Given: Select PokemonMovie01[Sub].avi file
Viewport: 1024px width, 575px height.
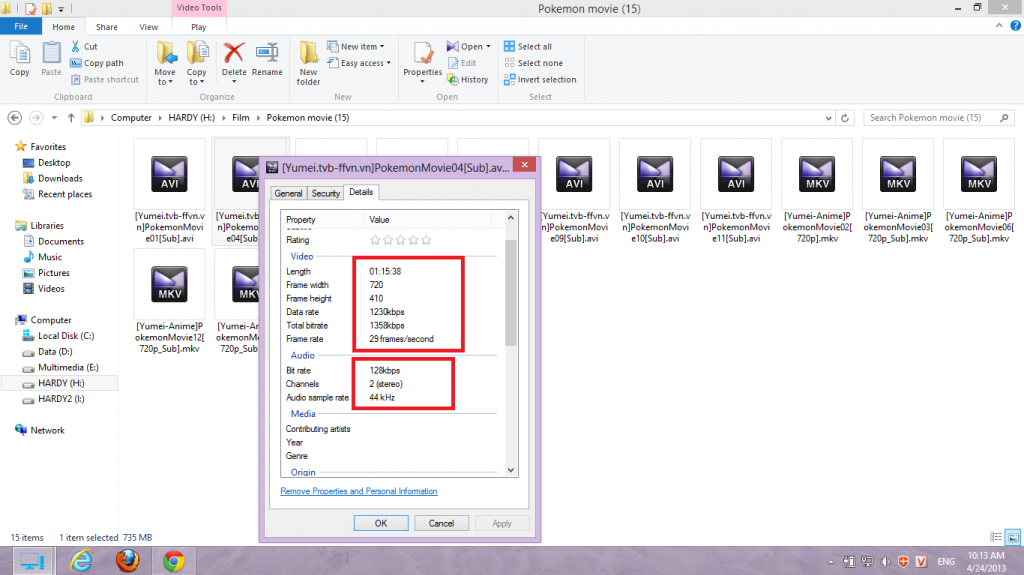Looking at the screenshot, I should pyautogui.click(x=169, y=192).
